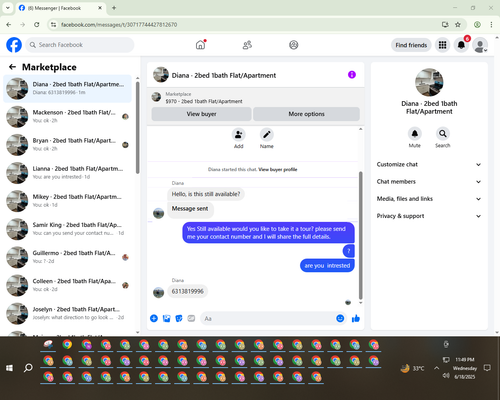Open the Samir King conversation
The image size is (500, 400).
point(67,229)
